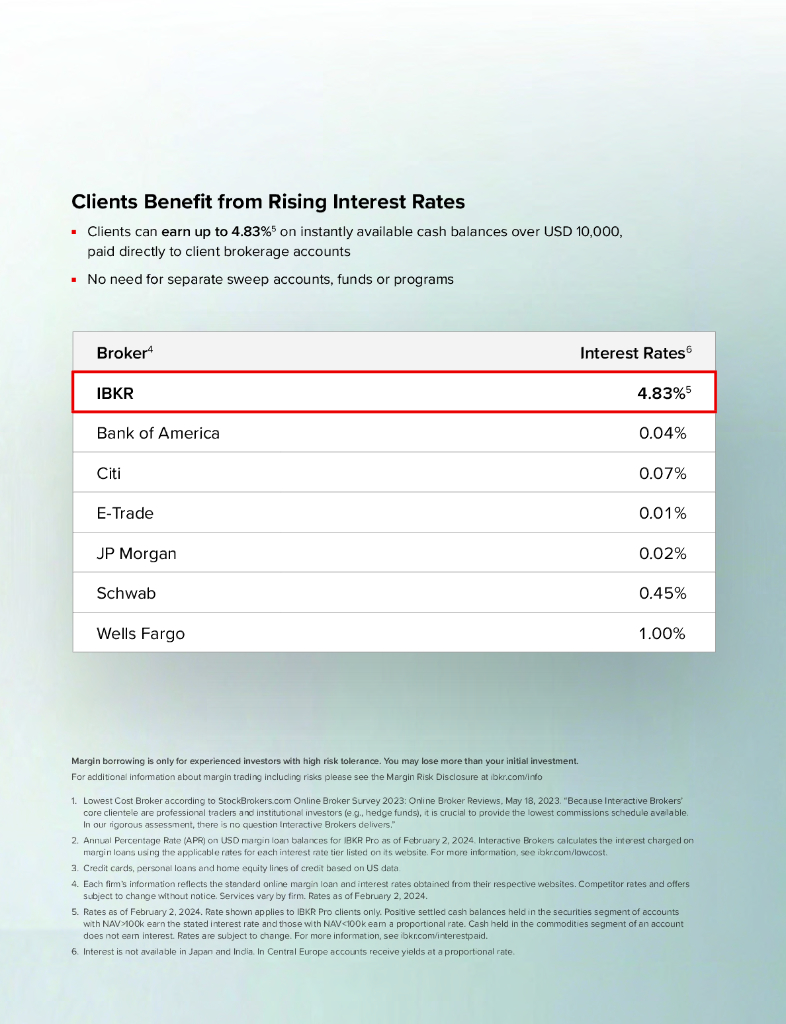
Task: Click the "Clients Benefit from Rising Interest Rates" heading
Action: (x=268, y=202)
